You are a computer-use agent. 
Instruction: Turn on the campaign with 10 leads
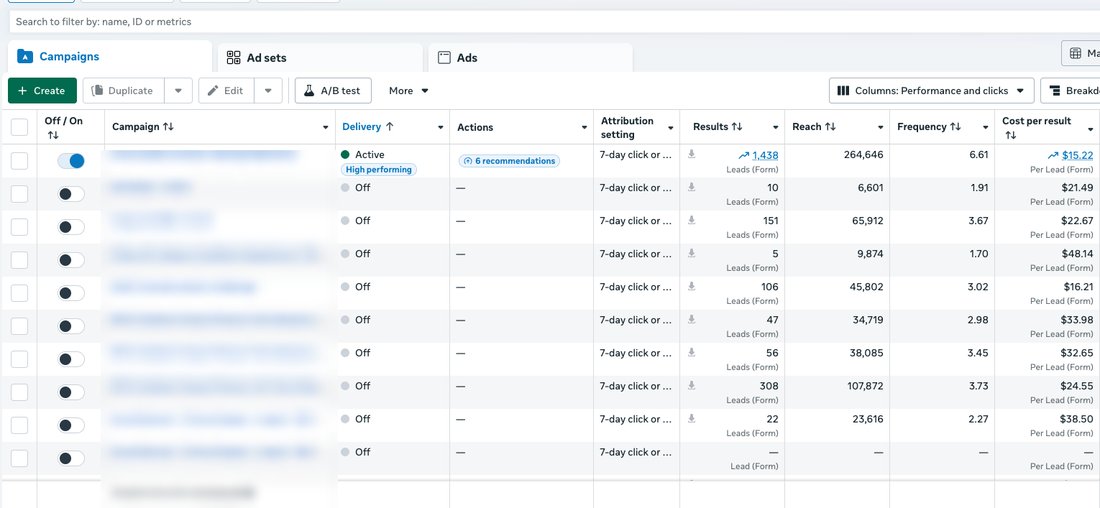click(71, 194)
